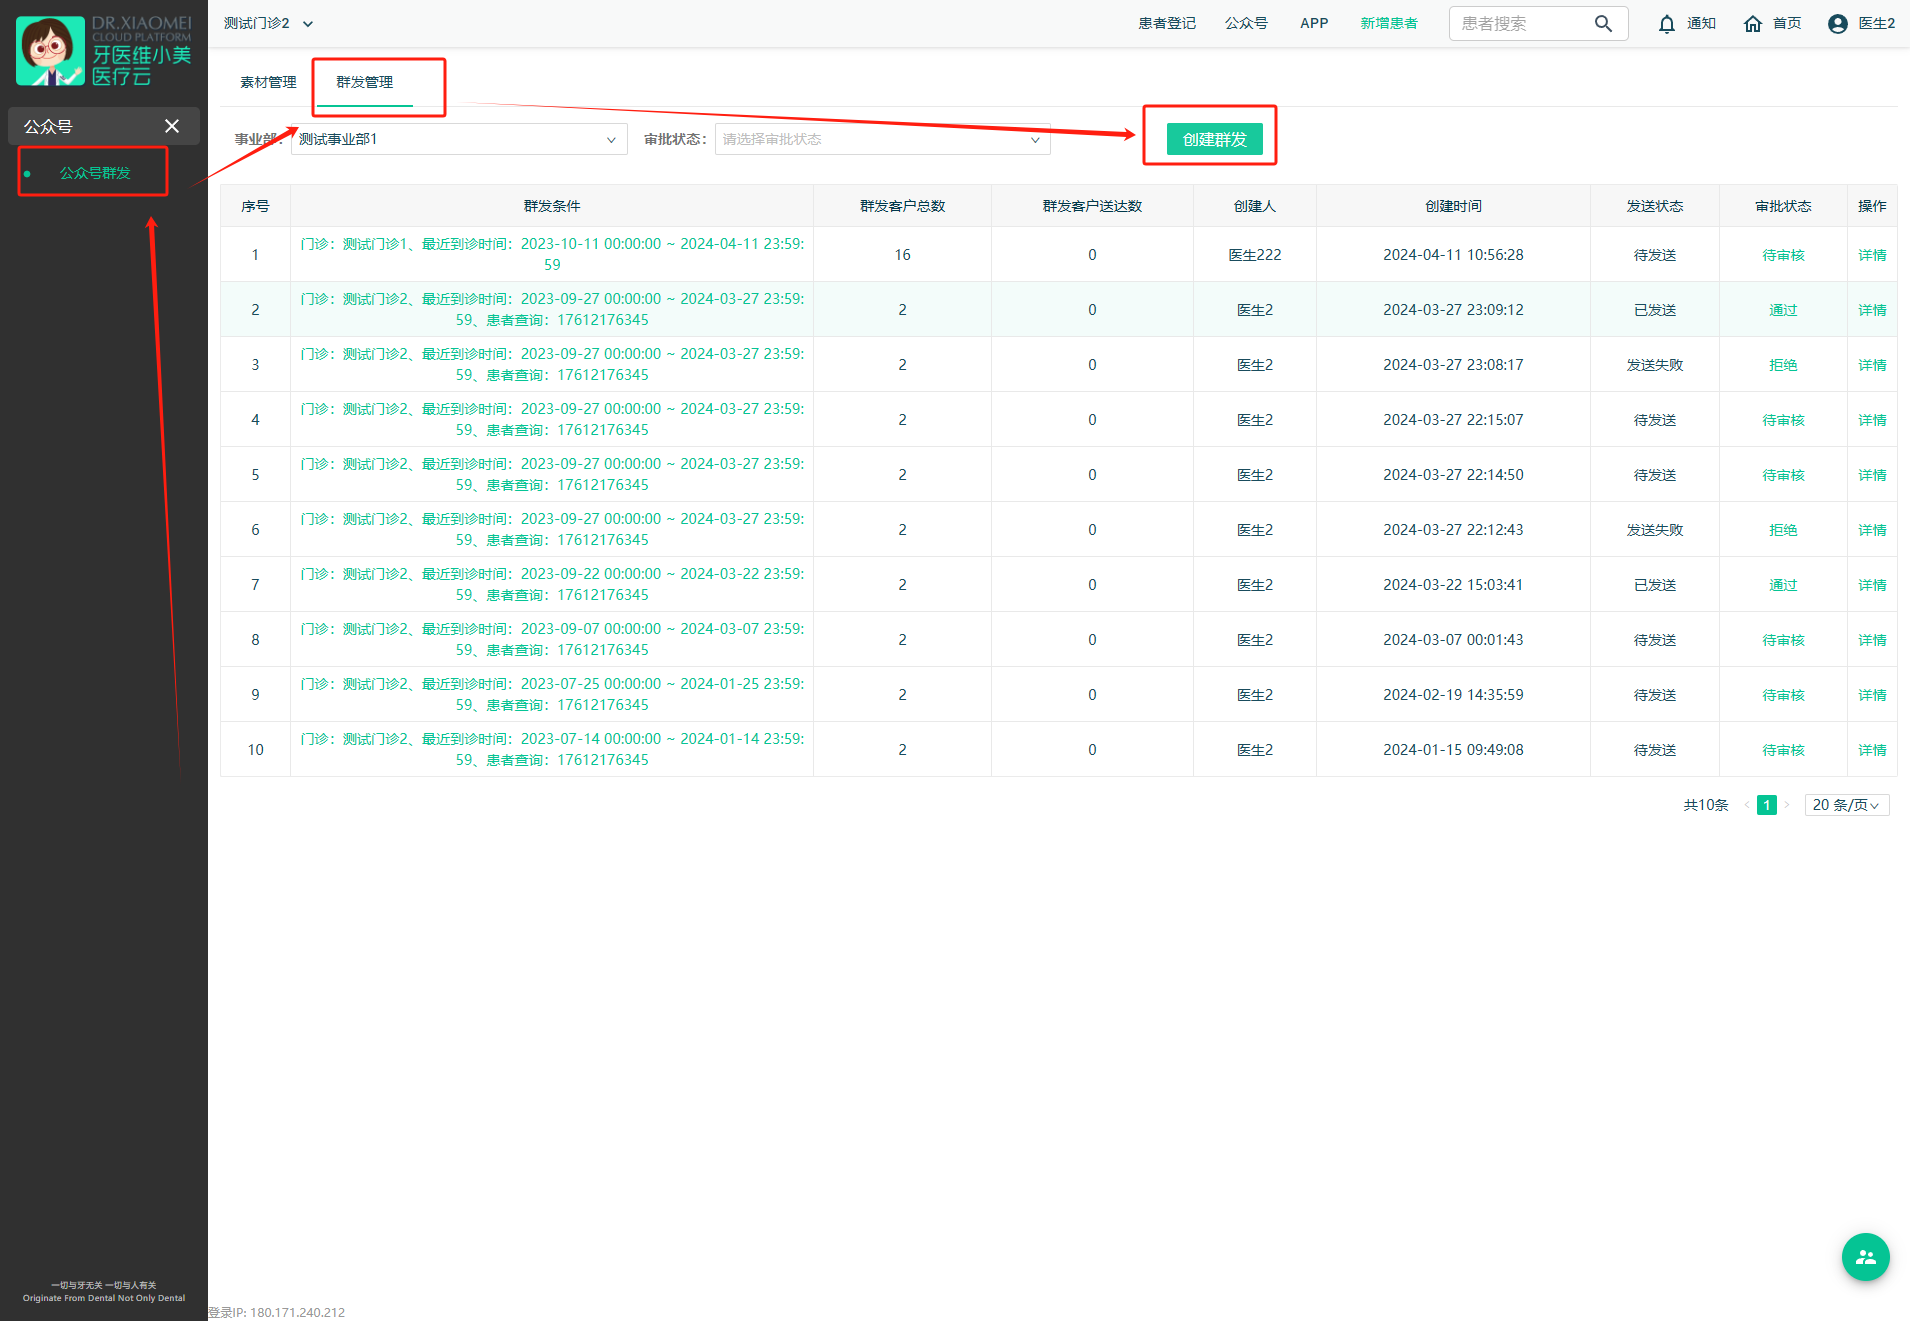Click 新增患者 in the top bar
The image size is (1910, 1321).
pos(1388,24)
